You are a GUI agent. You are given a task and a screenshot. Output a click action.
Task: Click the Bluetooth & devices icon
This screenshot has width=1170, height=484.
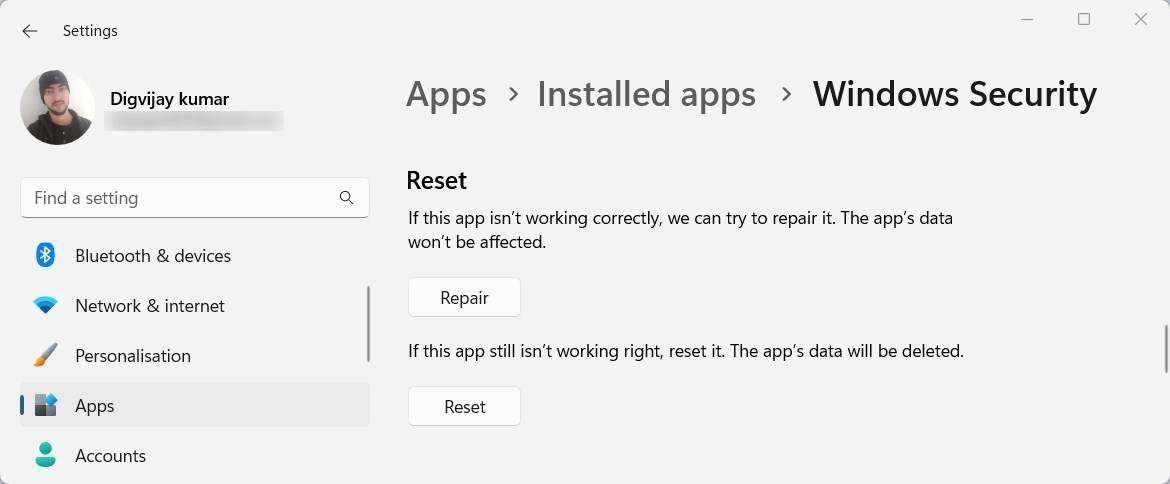(45, 255)
